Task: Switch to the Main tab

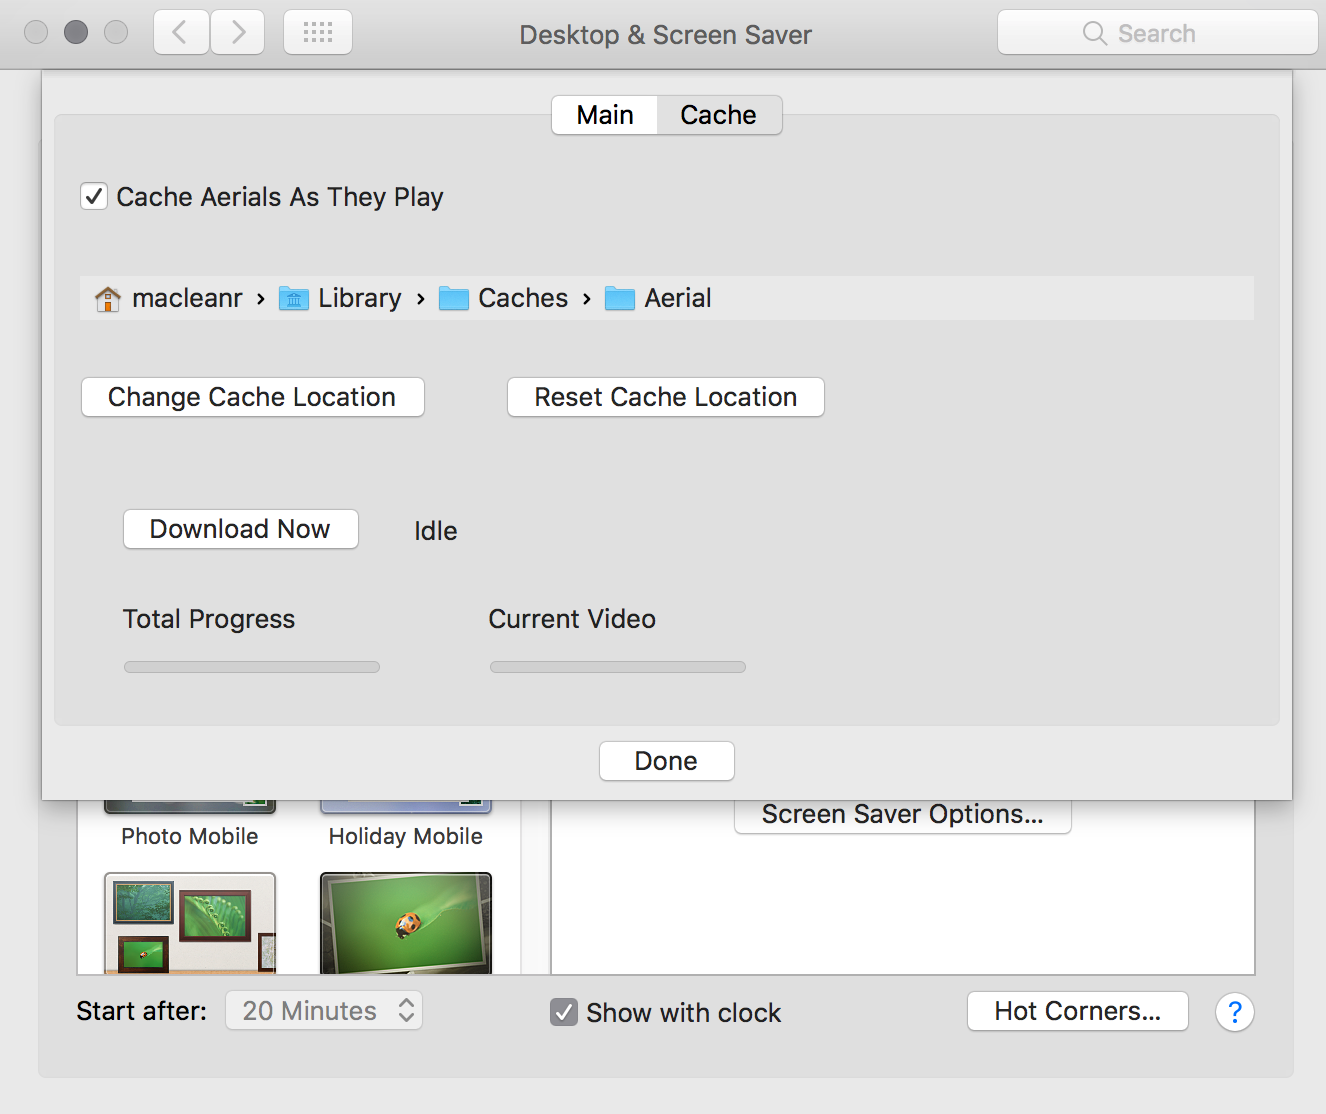Action: pyautogui.click(x=604, y=114)
